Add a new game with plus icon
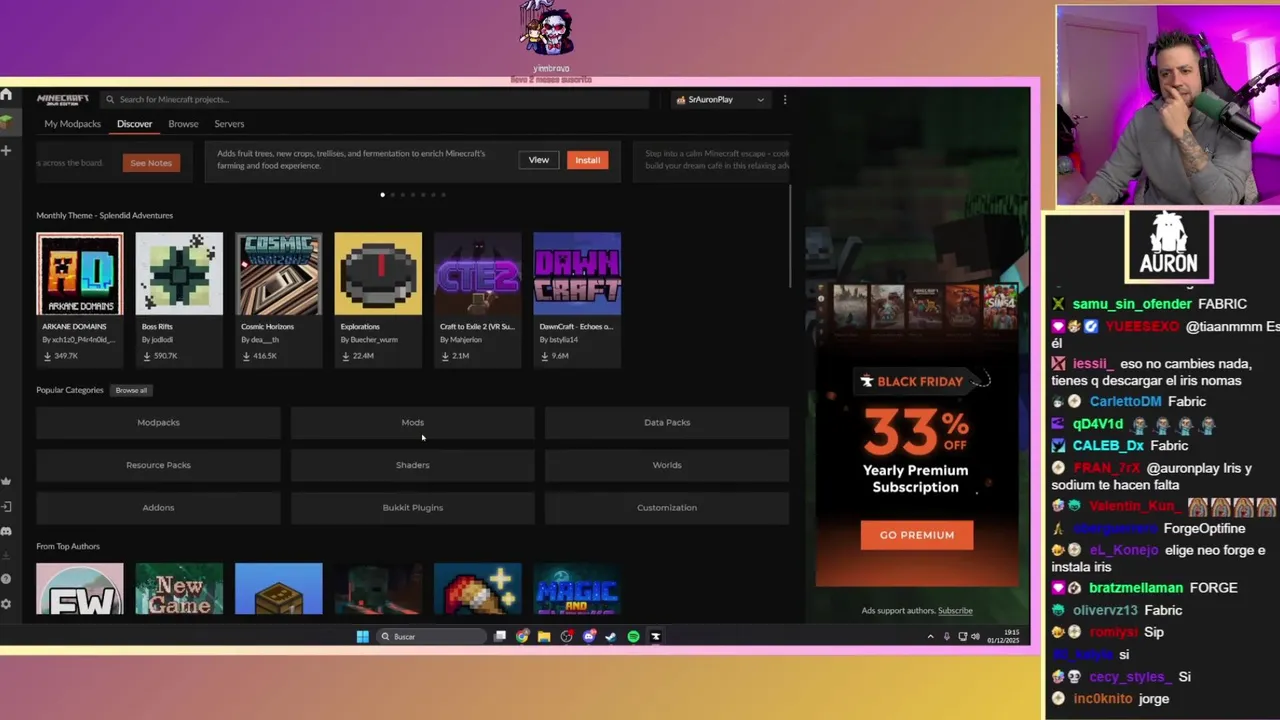The height and width of the screenshot is (720, 1280). 6,150
